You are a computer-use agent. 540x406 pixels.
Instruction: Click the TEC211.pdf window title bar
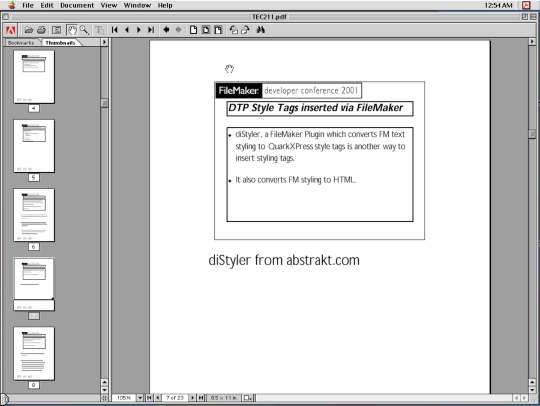pyautogui.click(x=269, y=17)
